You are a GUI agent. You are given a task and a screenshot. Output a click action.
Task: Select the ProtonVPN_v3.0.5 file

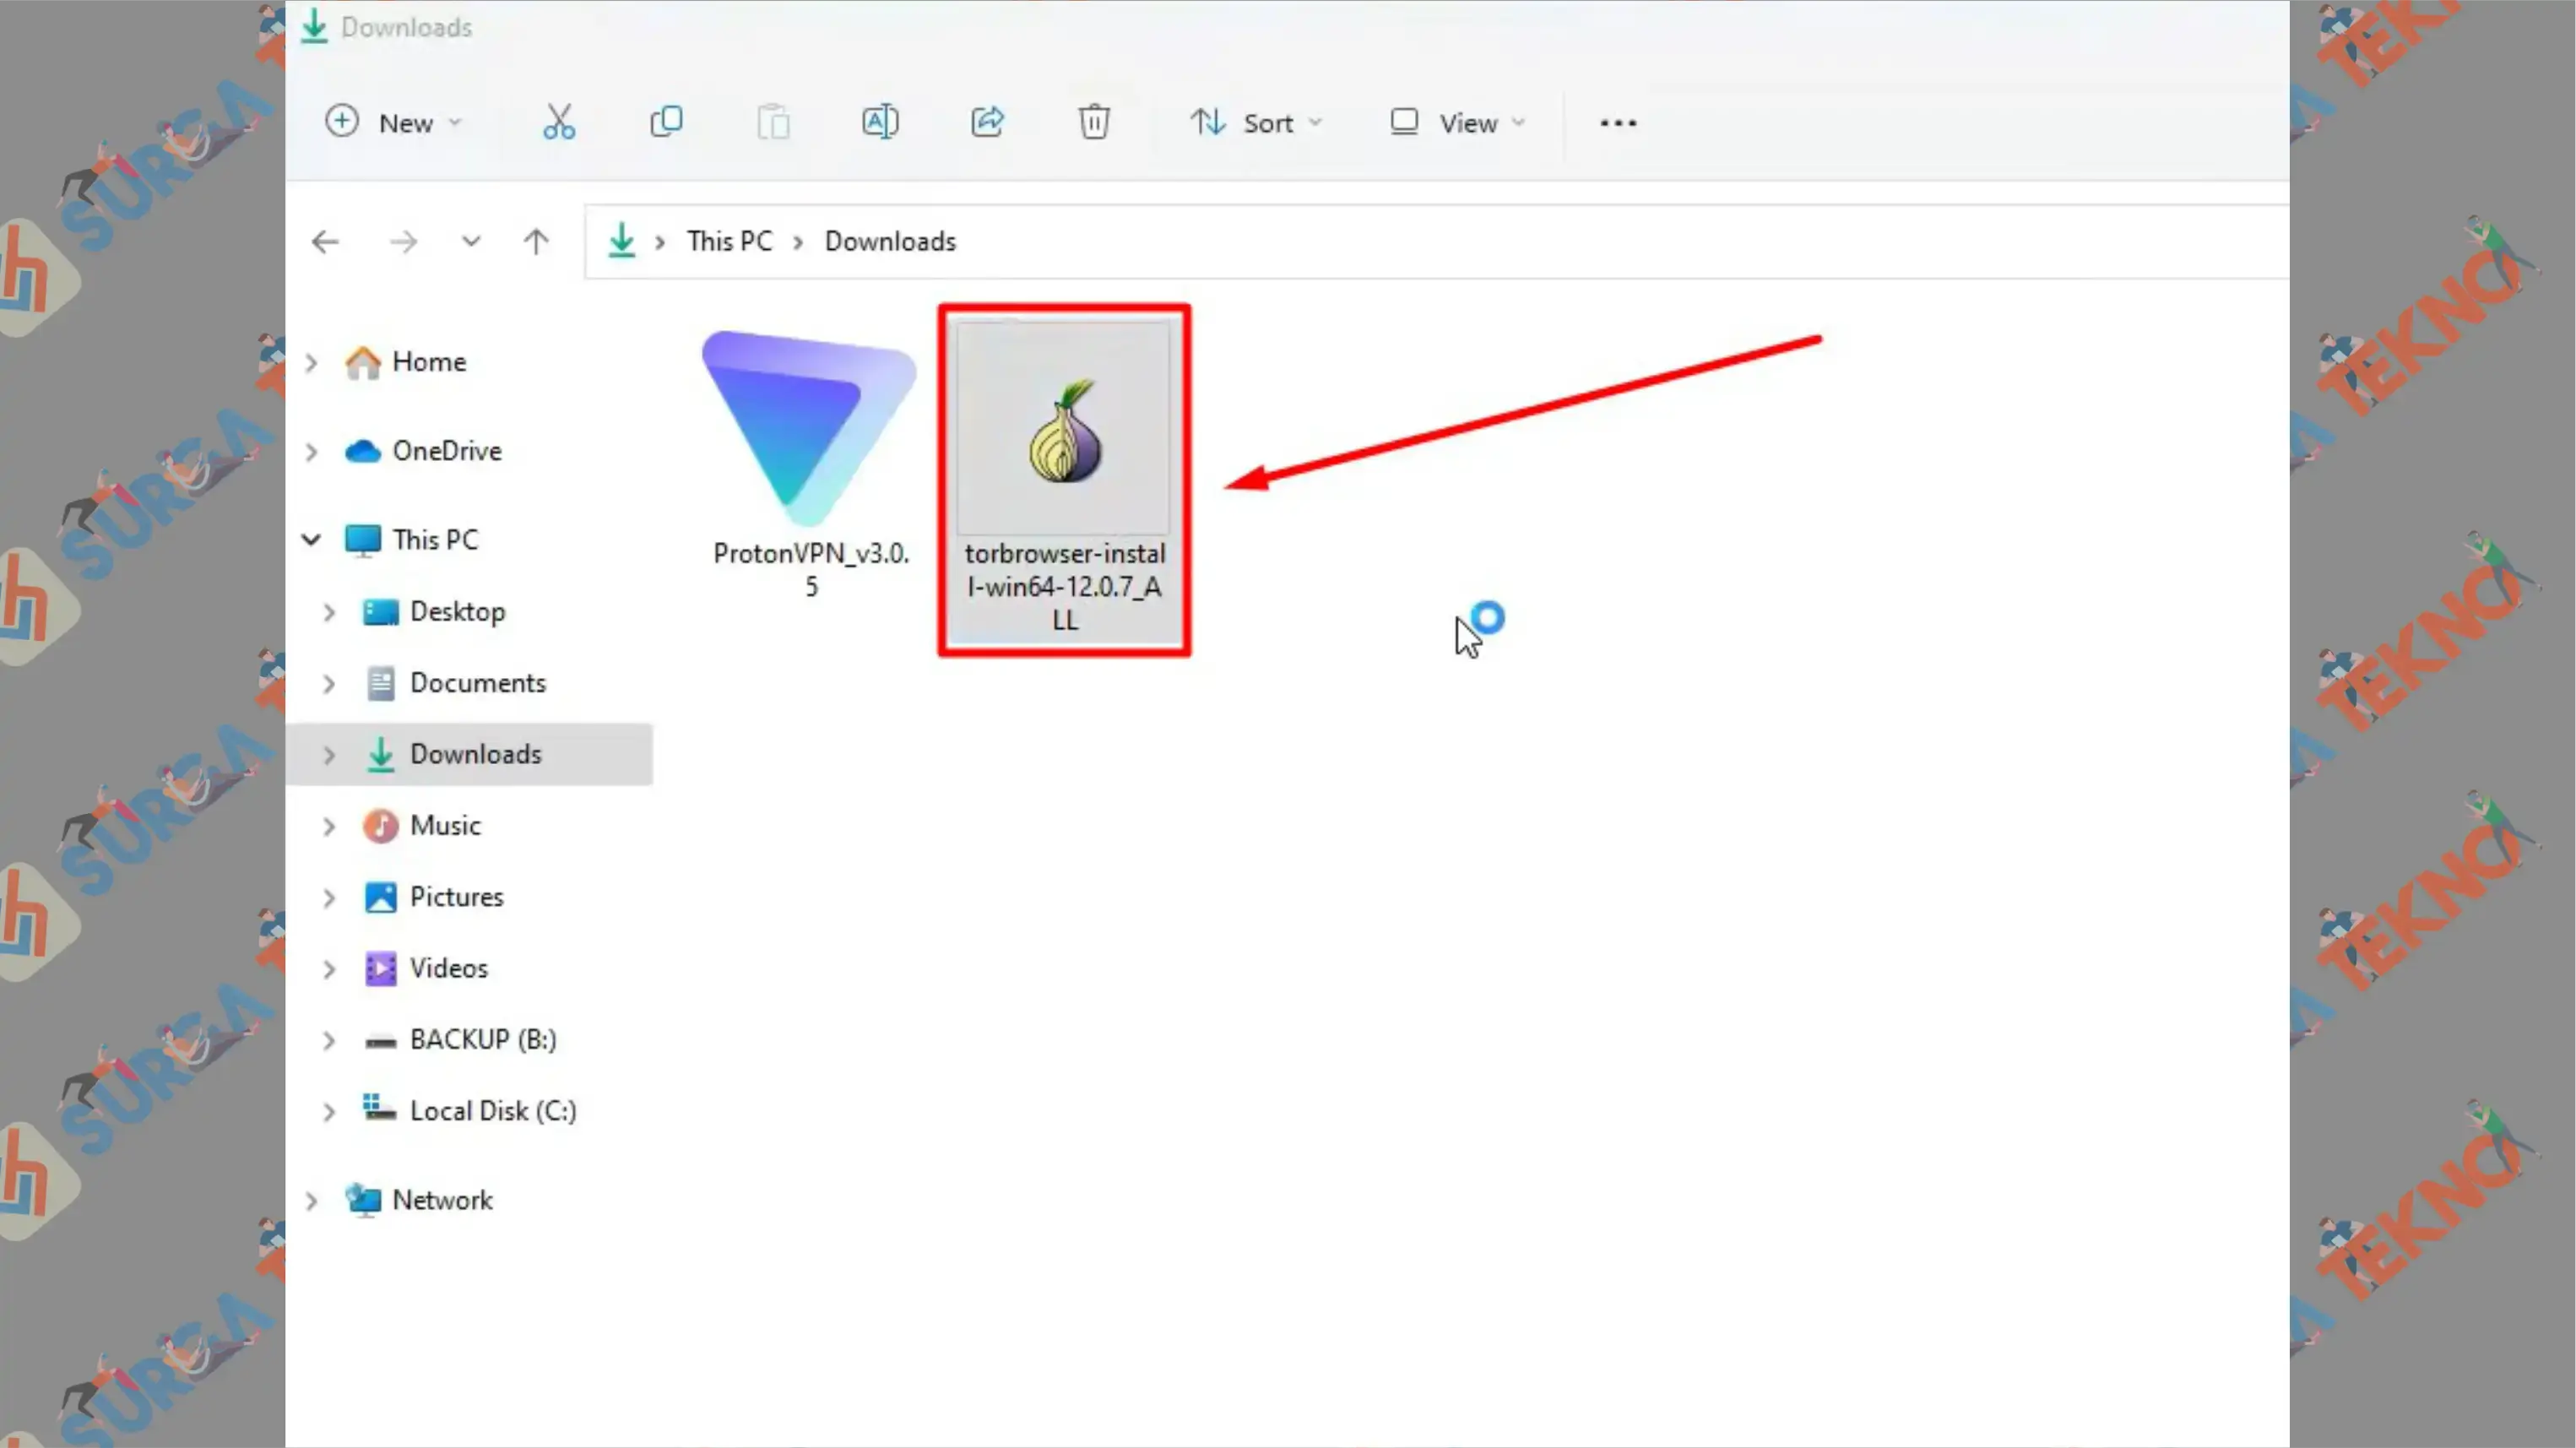point(810,465)
